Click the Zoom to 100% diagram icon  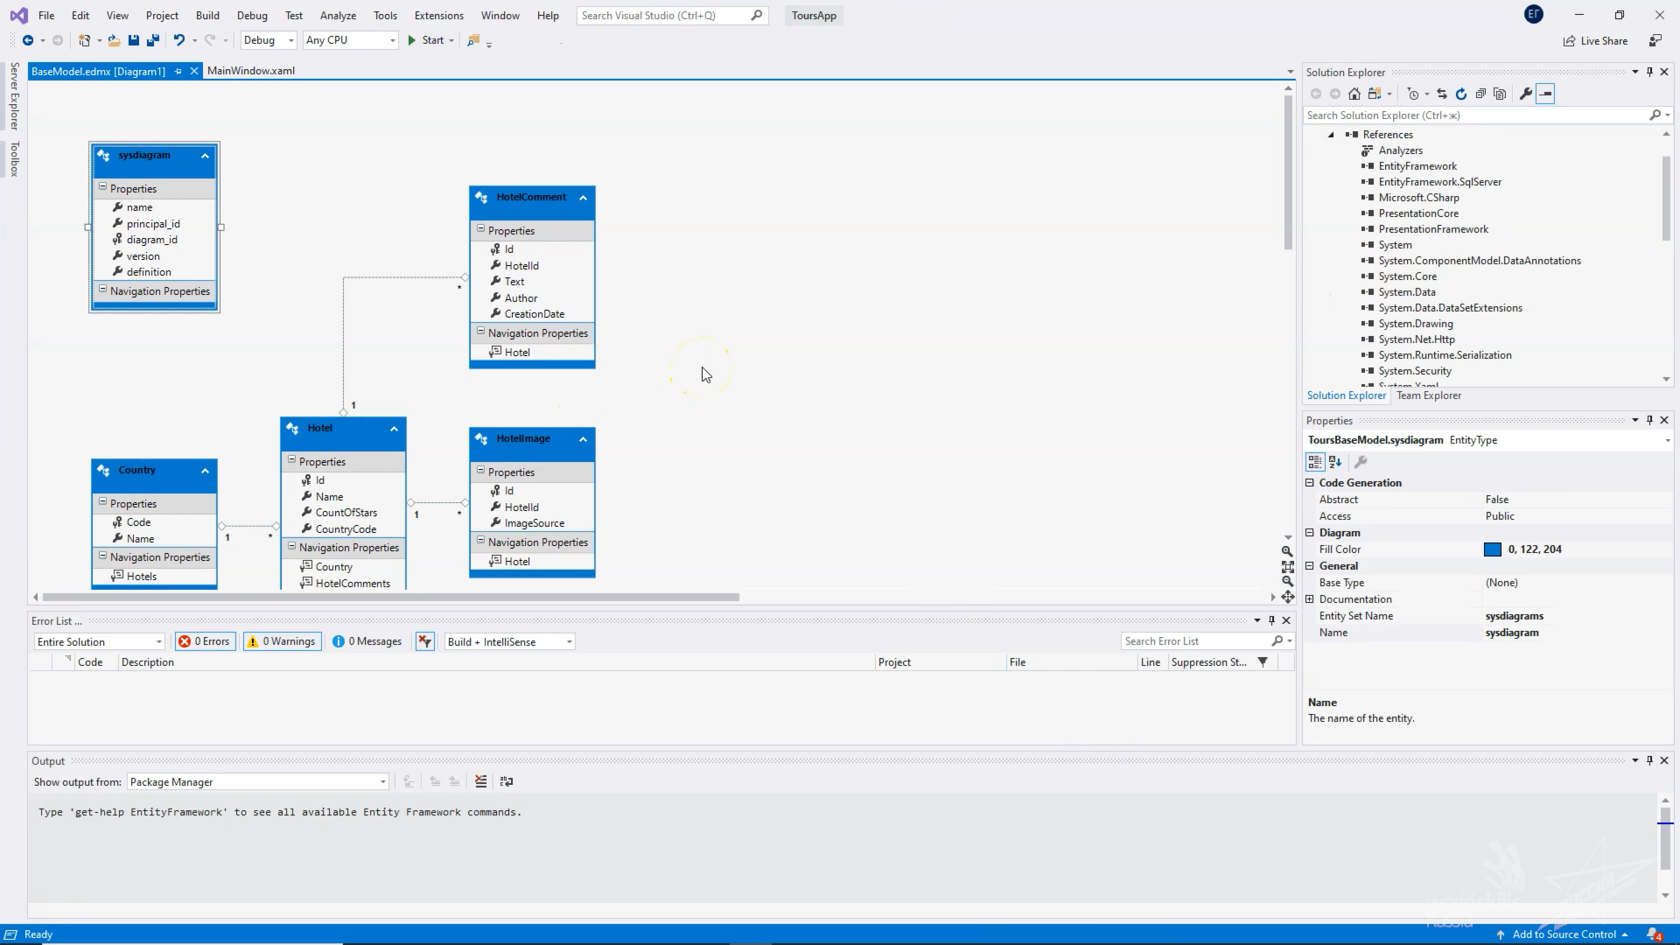coord(1288,566)
